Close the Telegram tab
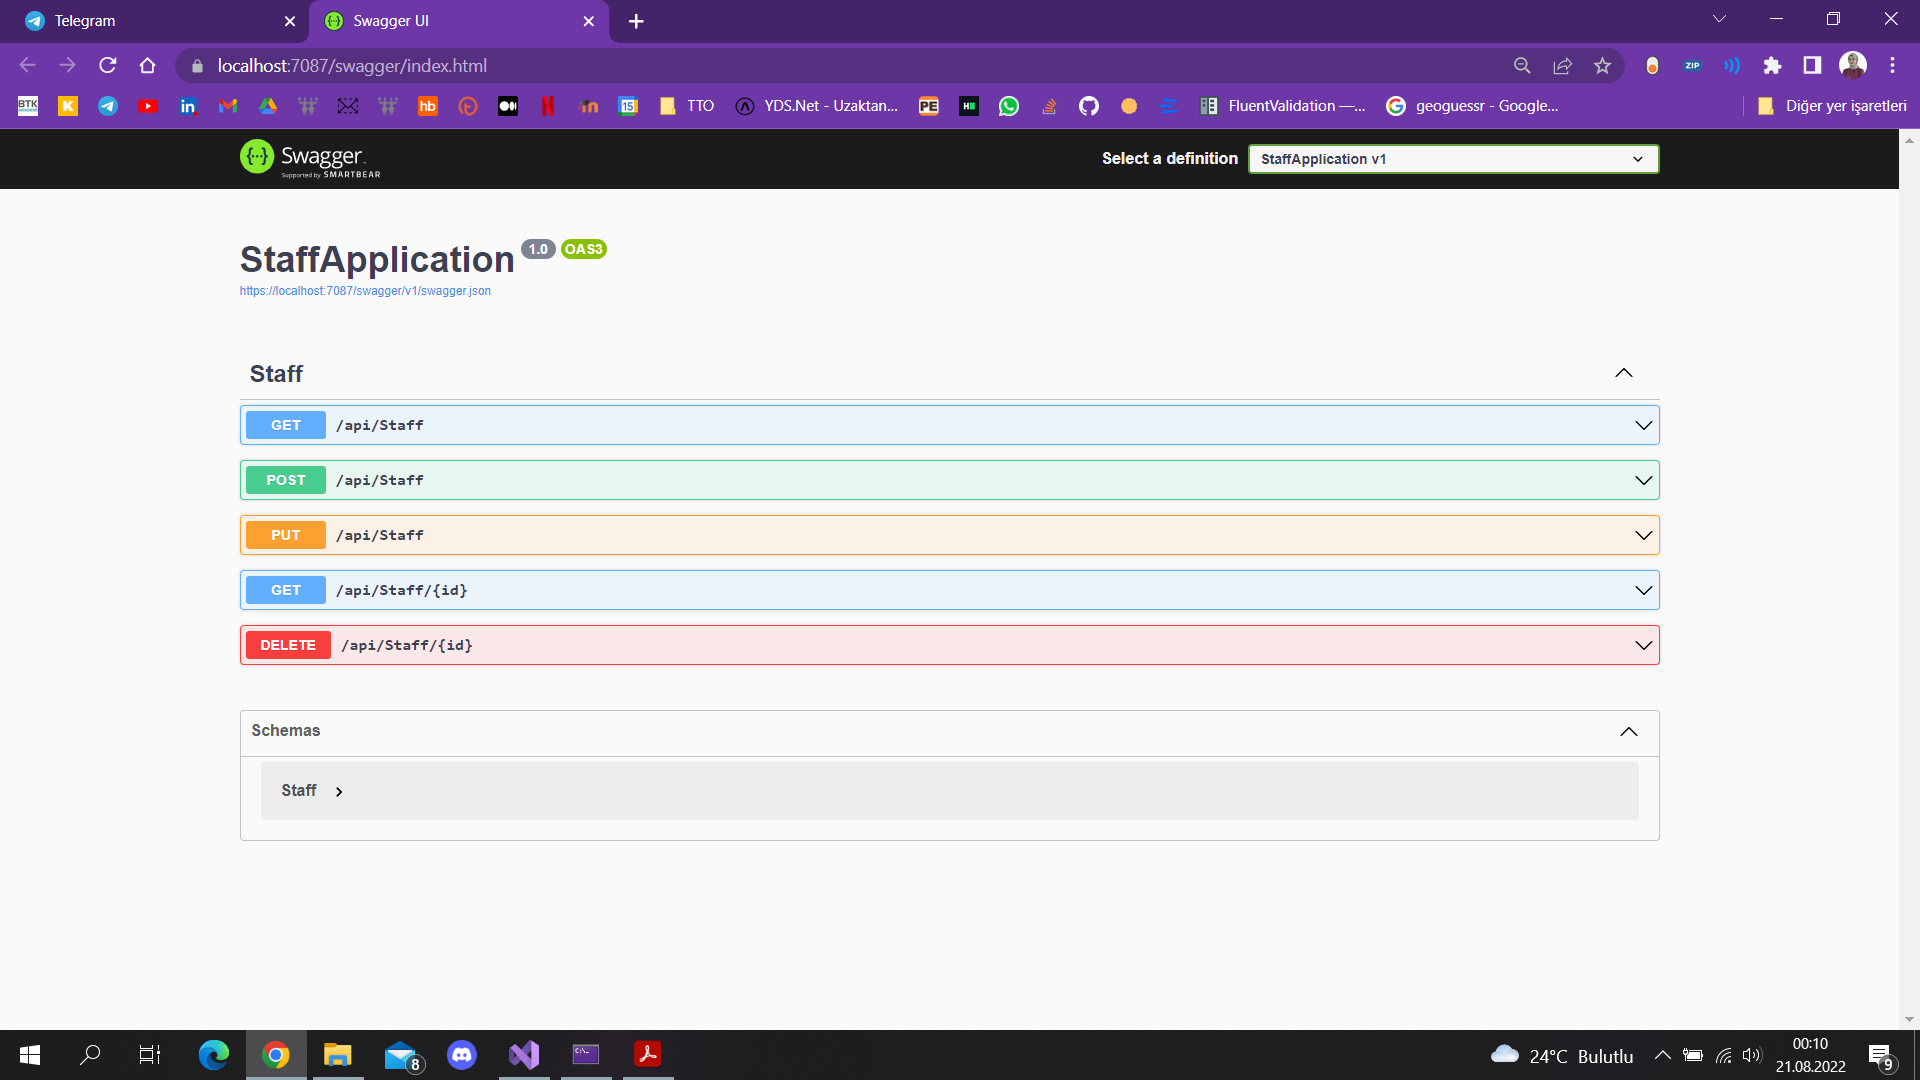1920x1080 pixels. 290,21
